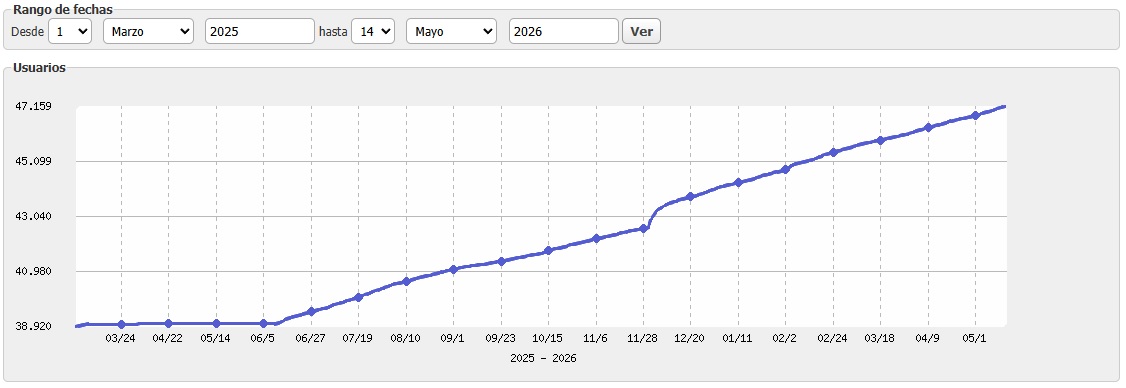Click the chart data point at 02/24
This screenshot has height=388, width=1126.
pyautogui.click(x=833, y=152)
